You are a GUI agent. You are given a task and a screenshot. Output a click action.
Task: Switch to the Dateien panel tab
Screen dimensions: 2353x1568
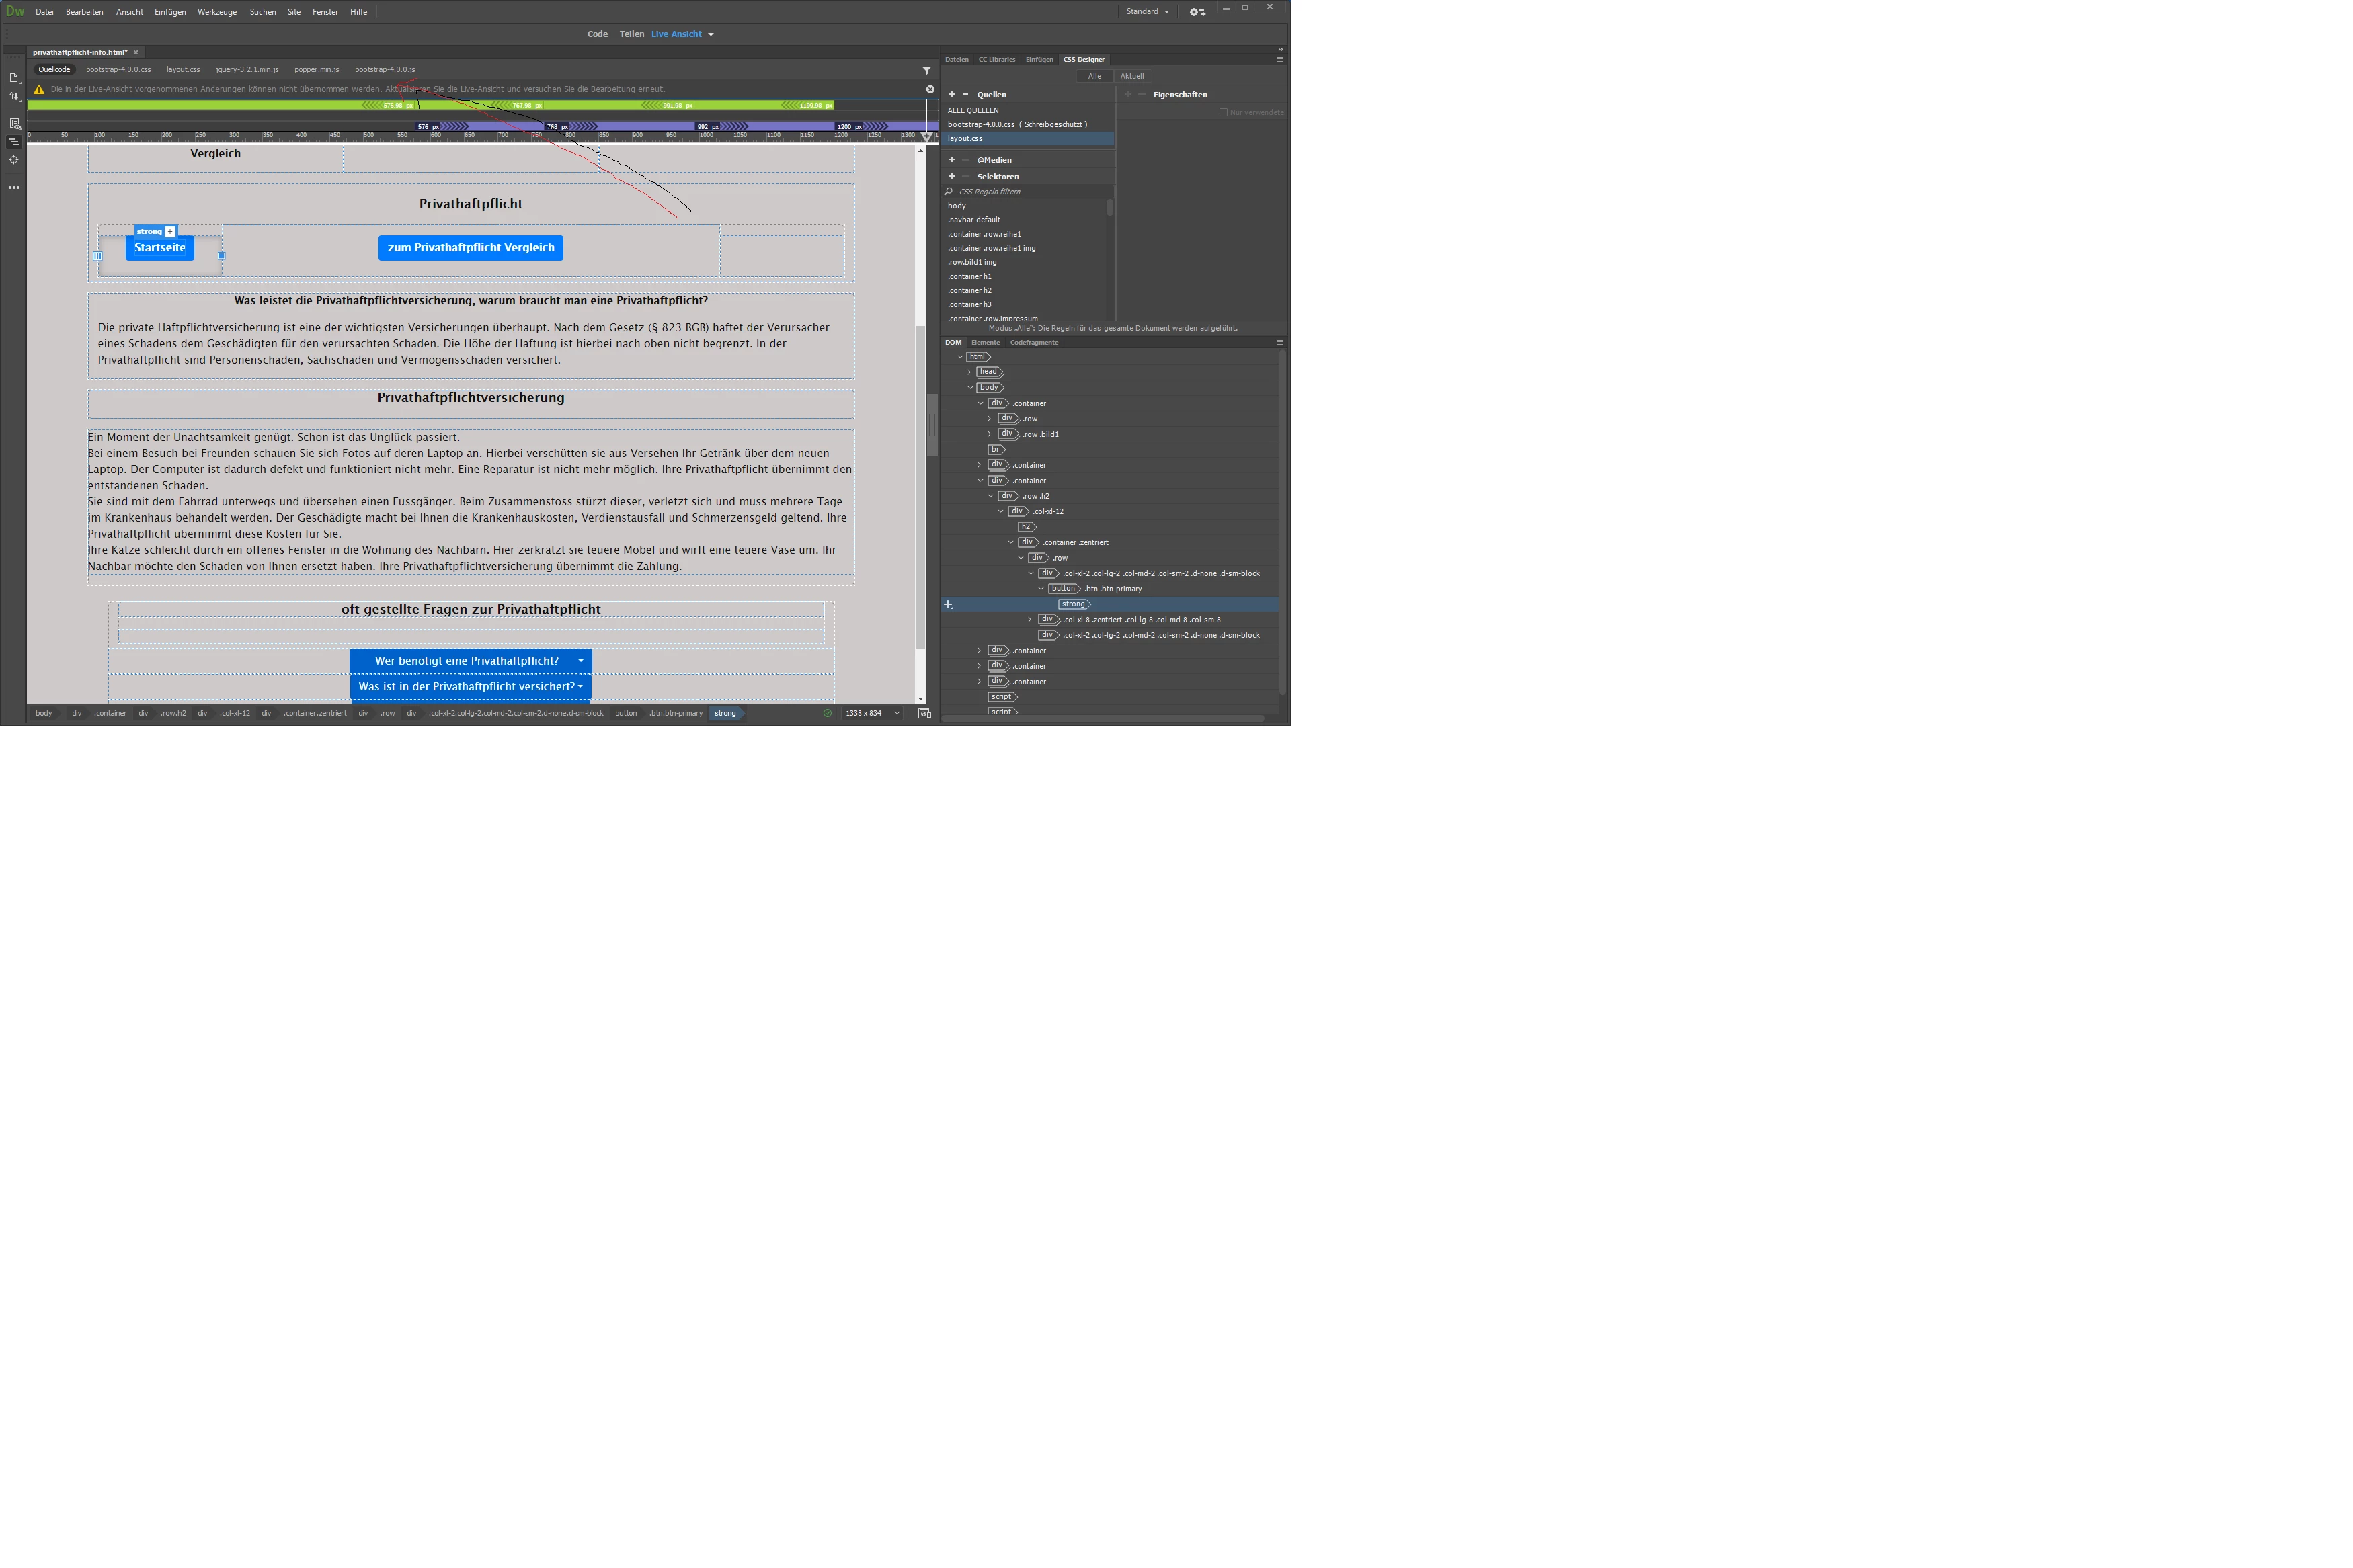[x=956, y=60]
